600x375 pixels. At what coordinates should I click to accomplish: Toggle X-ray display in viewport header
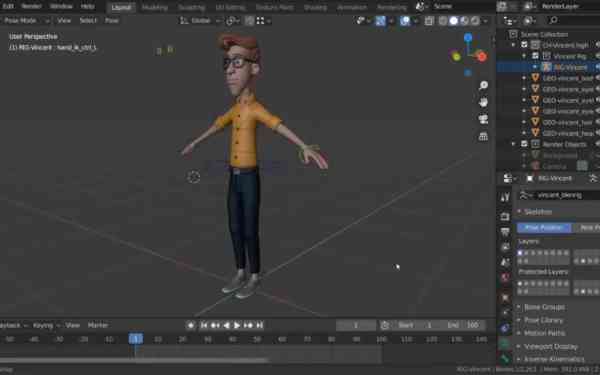429,21
